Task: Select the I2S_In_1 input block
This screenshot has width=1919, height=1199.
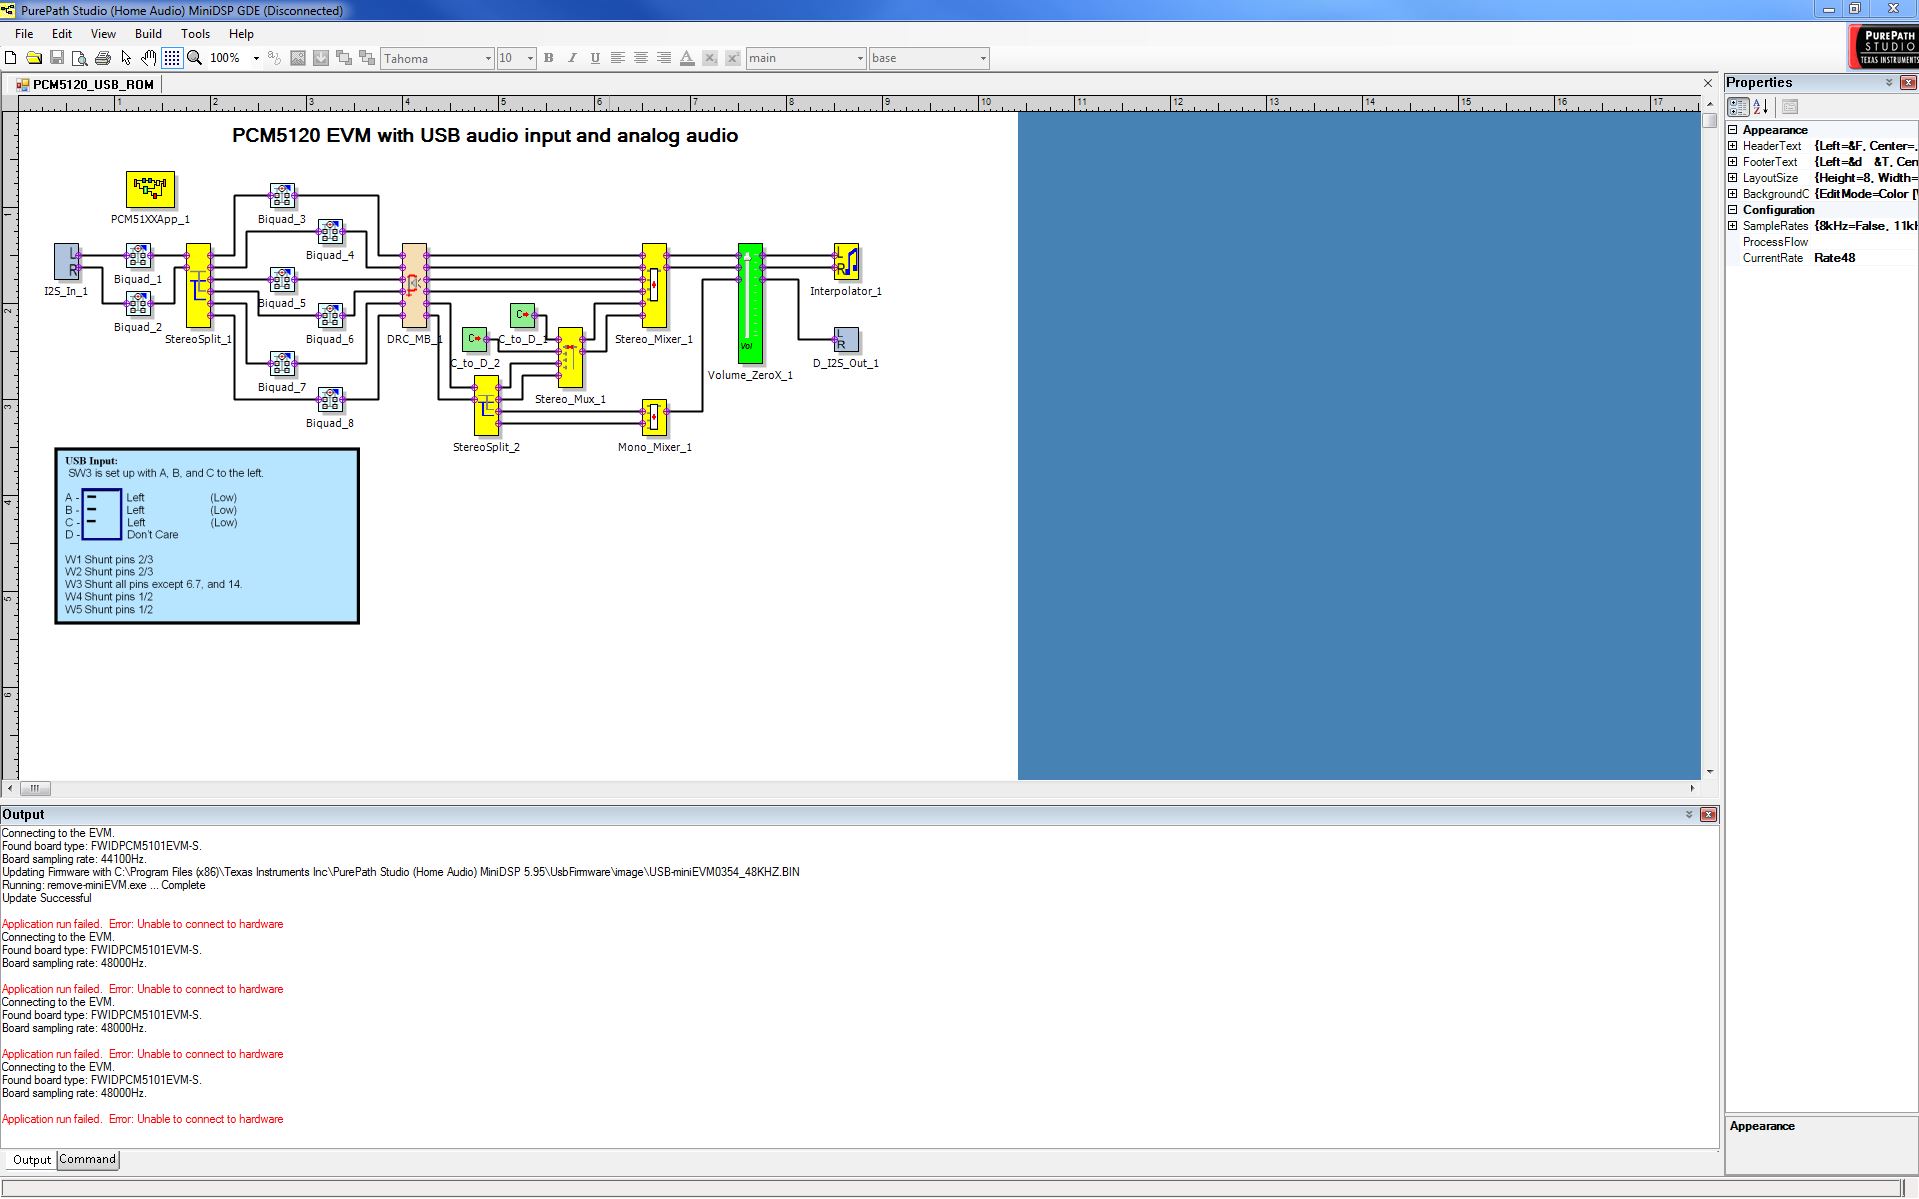Action: 67,262
